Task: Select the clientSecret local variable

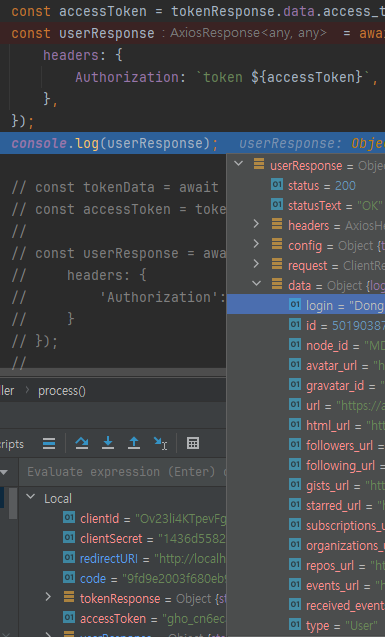Action: pos(123,539)
